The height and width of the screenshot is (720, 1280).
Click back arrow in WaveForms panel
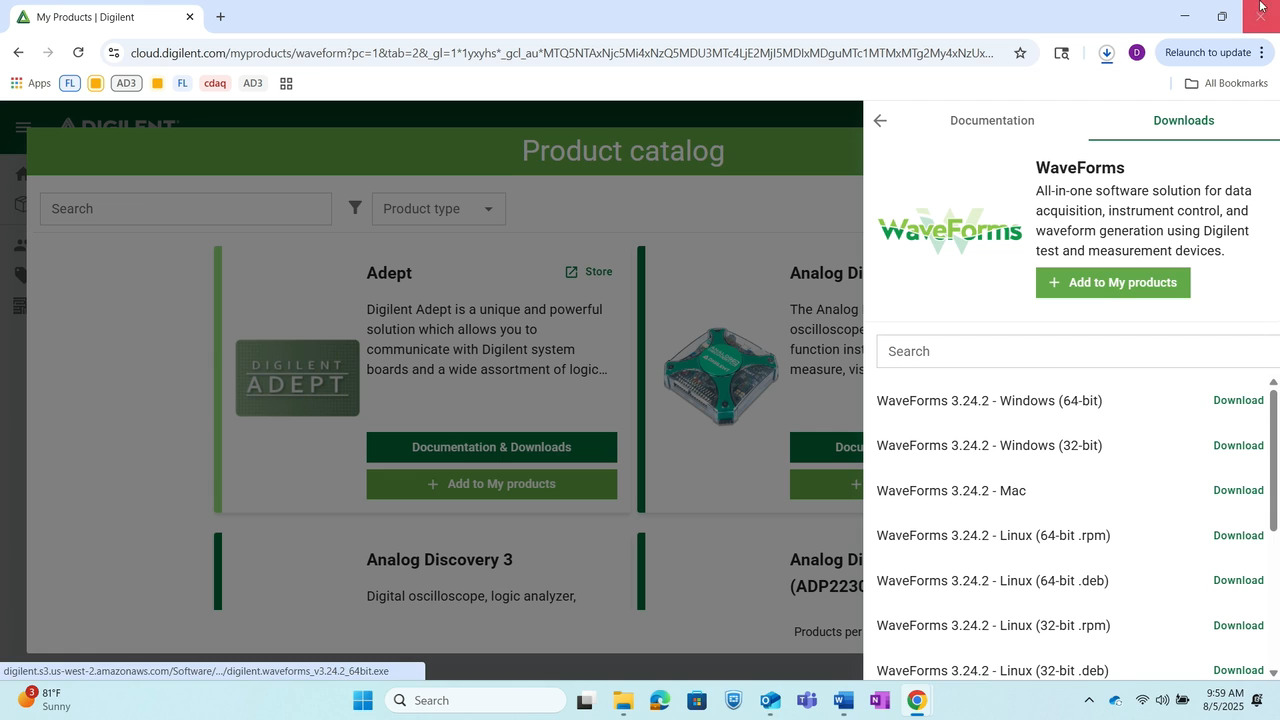pyautogui.click(x=880, y=121)
